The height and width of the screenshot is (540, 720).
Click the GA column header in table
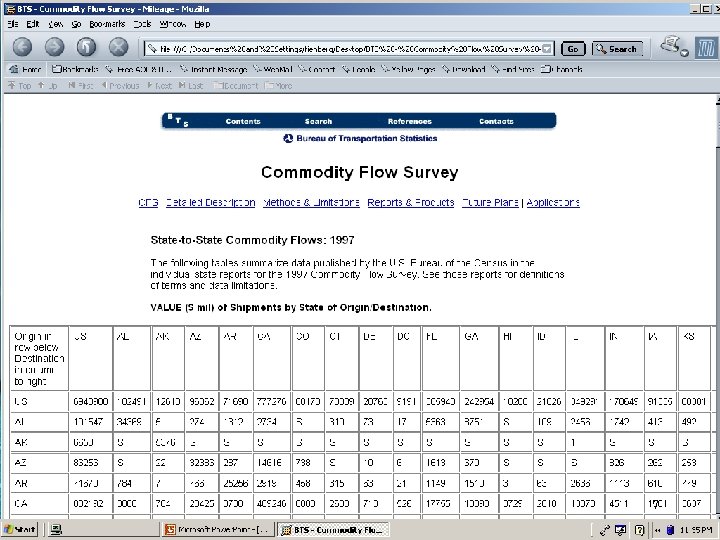(479, 358)
